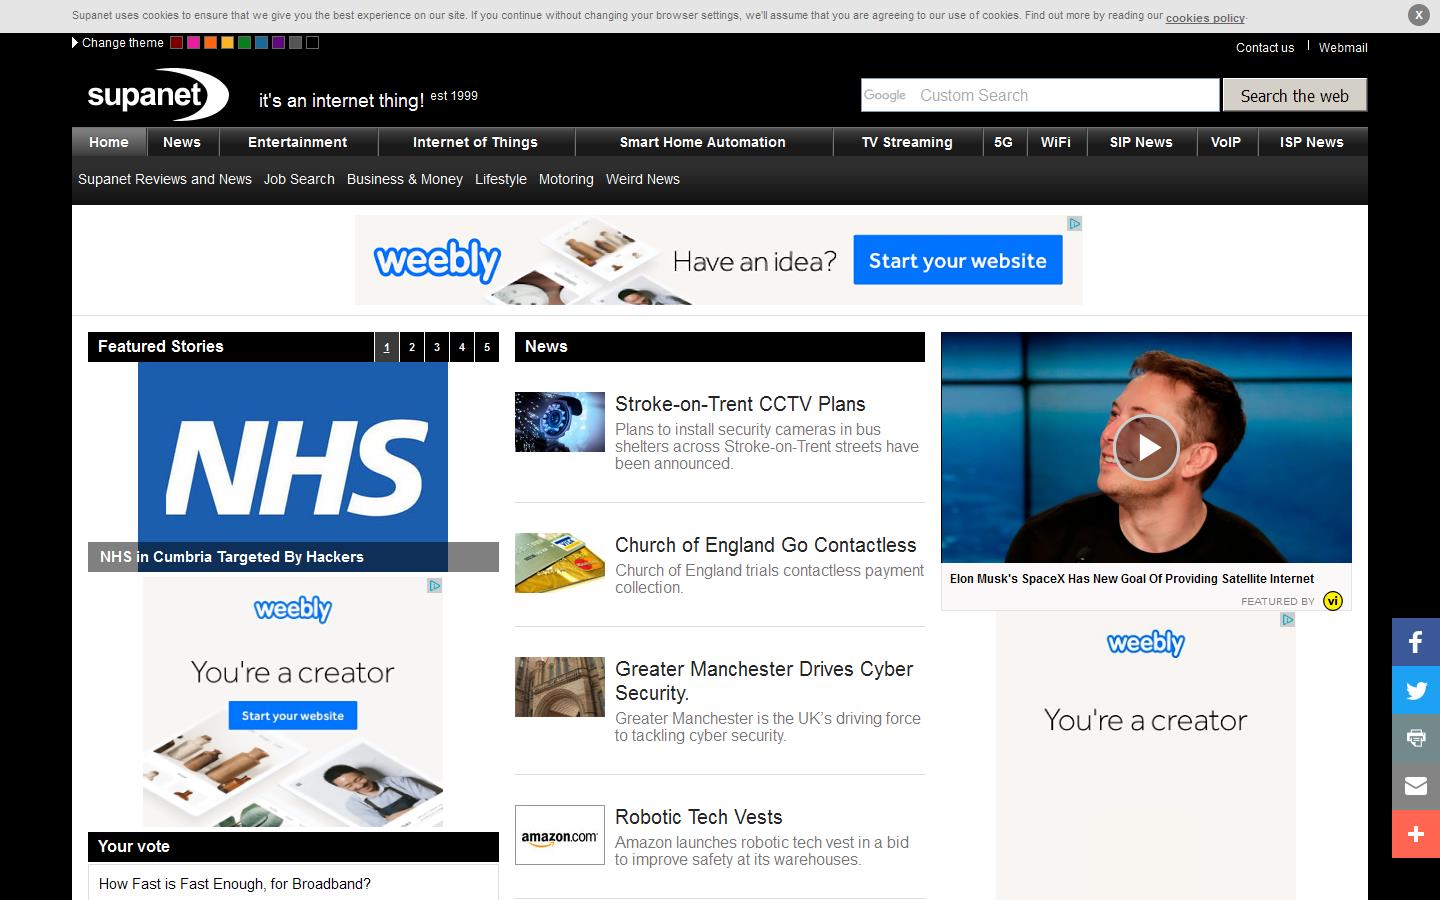Screen dimensions: 1440x900
Task: Go to SIP News section
Action: 1141,142
